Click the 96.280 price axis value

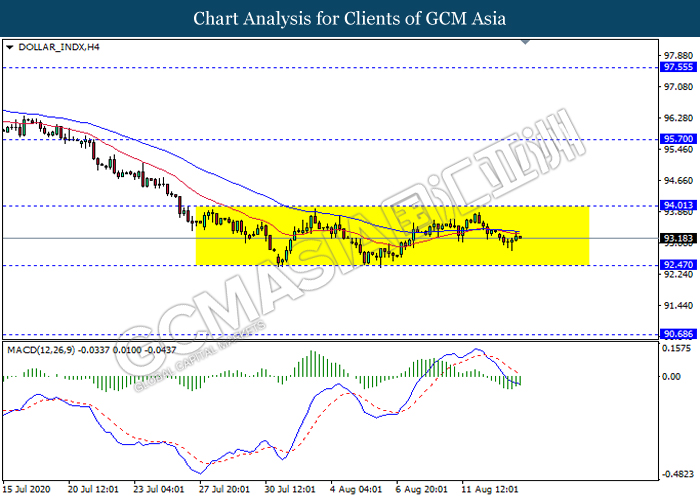coord(679,118)
